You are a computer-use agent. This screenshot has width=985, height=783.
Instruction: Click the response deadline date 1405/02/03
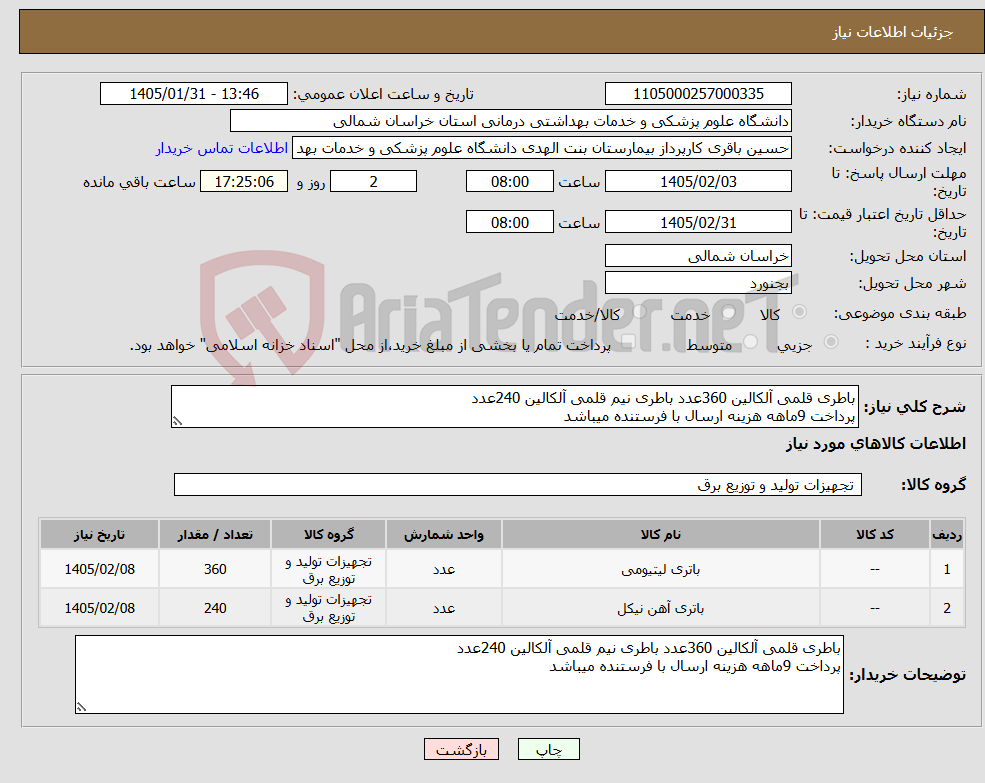(698, 182)
